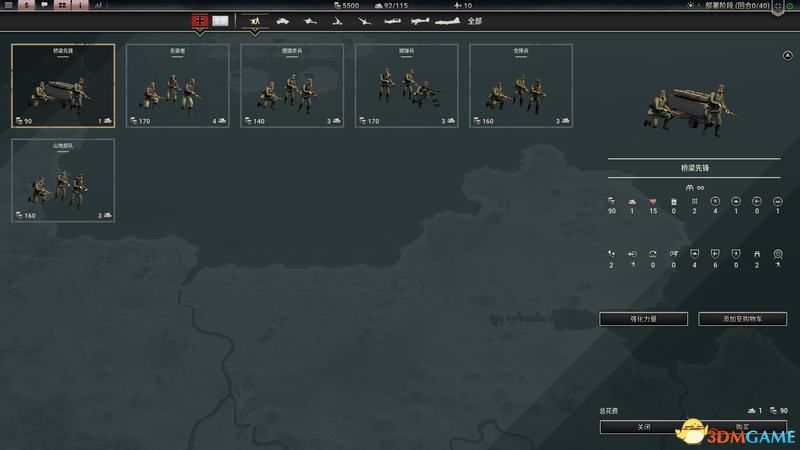Viewport: 800px width, 450px height.
Task: Switch to the artillery unit class tab
Action: pyautogui.click(x=337, y=21)
